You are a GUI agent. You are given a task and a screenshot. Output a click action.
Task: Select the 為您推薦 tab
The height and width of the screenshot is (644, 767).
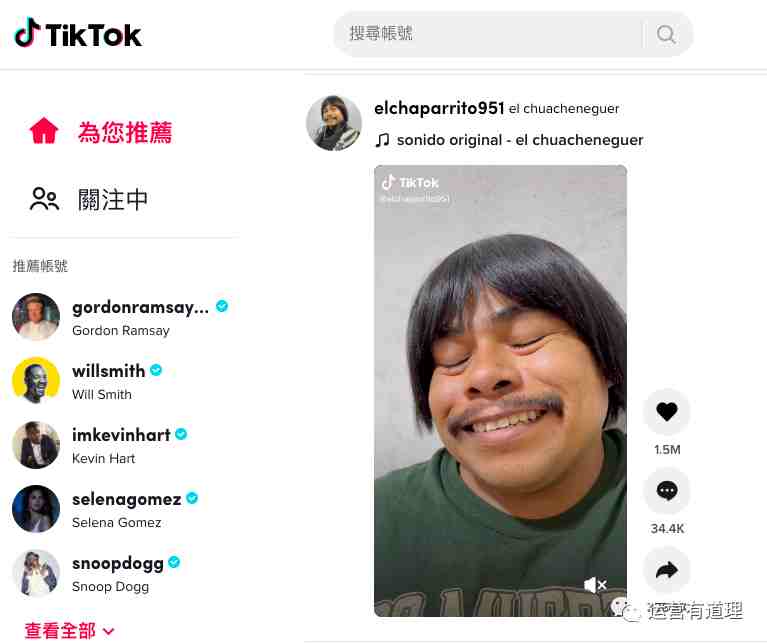point(125,133)
